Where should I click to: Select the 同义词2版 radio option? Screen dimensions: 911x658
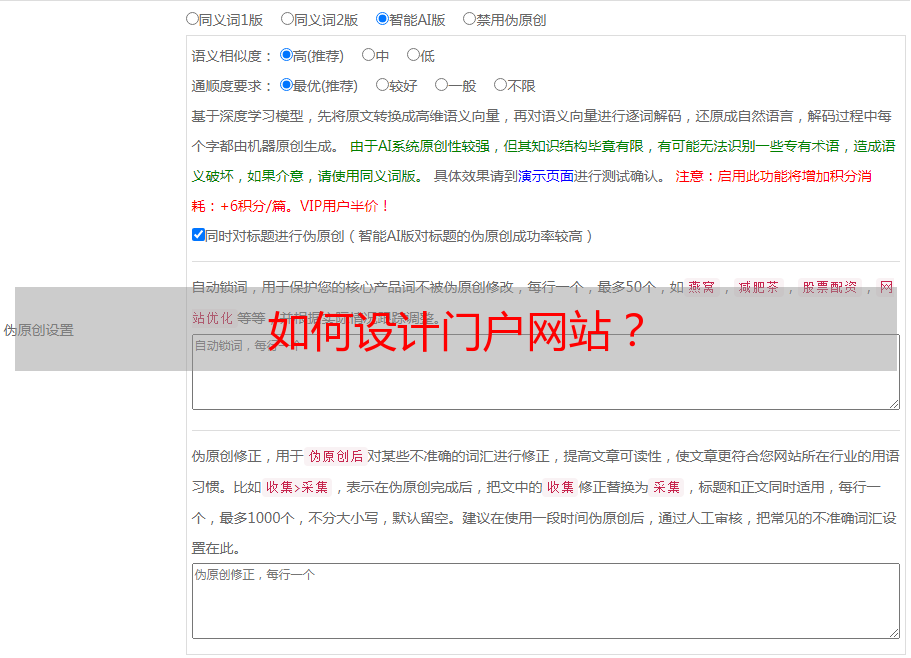[287, 19]
